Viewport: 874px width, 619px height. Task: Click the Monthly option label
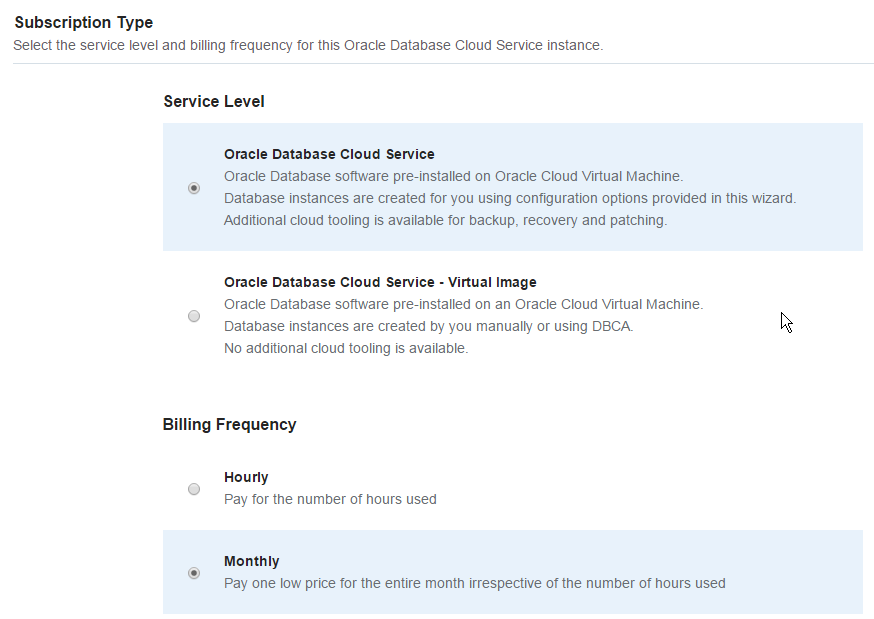pyautogui.click(x=251, y=561)
